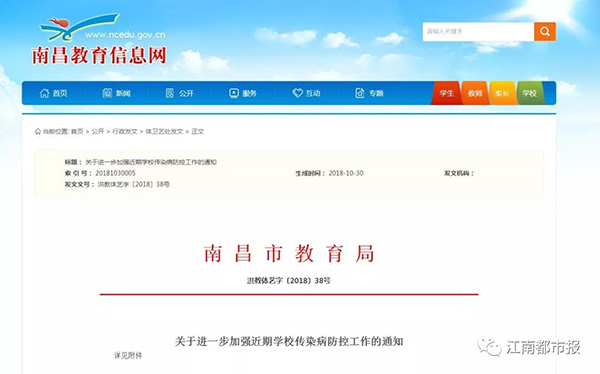This screenshot has width=600, height=374.
Task: Click the title text in the info box
Action: pyautogui.click(x=151, y=162)
